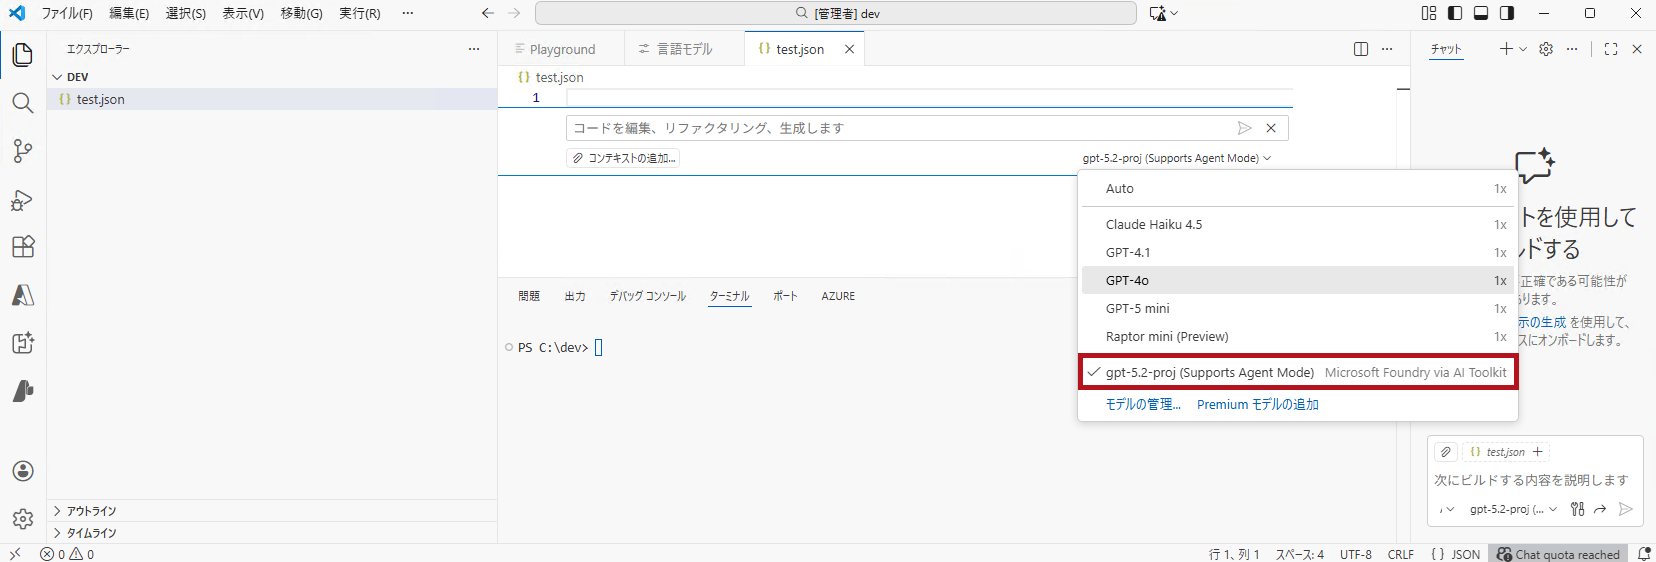Close the chat secondary sidebar

point(1637,49)
